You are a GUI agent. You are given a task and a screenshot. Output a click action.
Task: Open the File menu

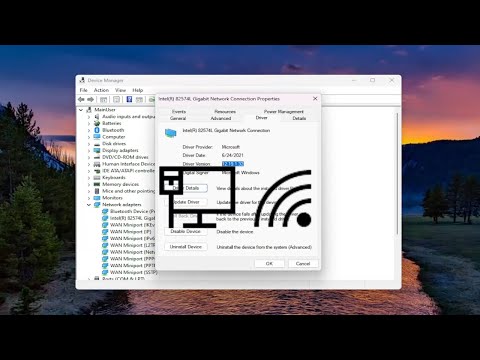click(x=83, y=90)
